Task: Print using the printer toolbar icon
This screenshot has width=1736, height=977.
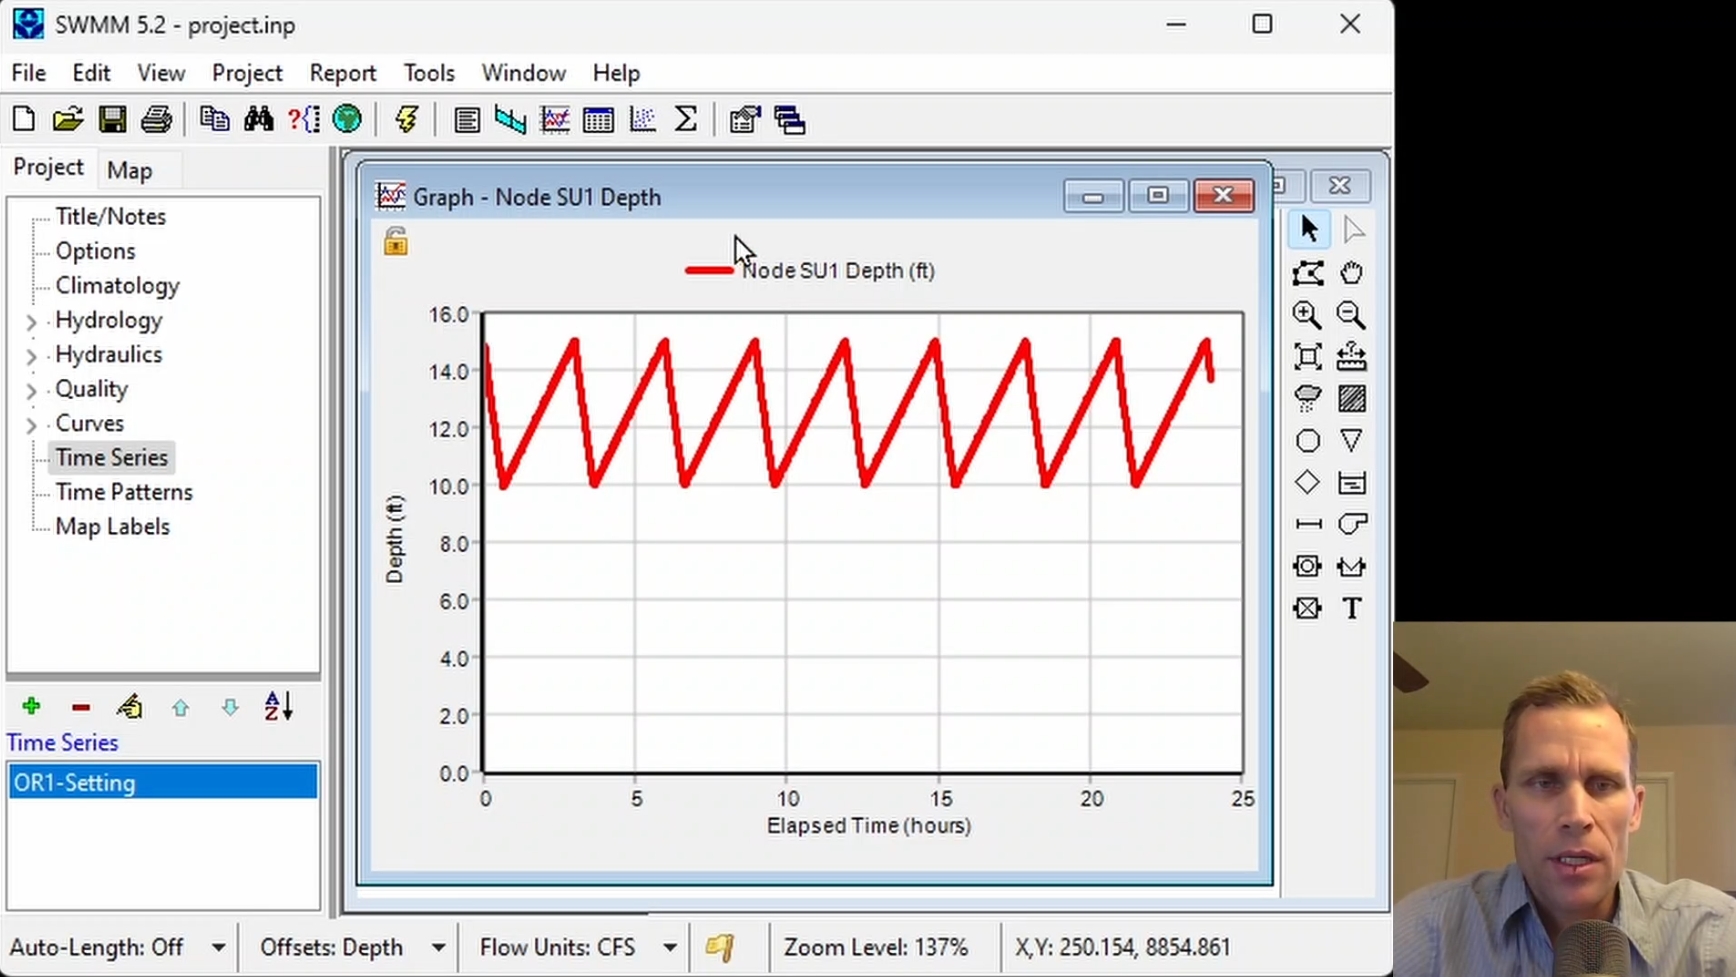Action: [x=156, y=120]
